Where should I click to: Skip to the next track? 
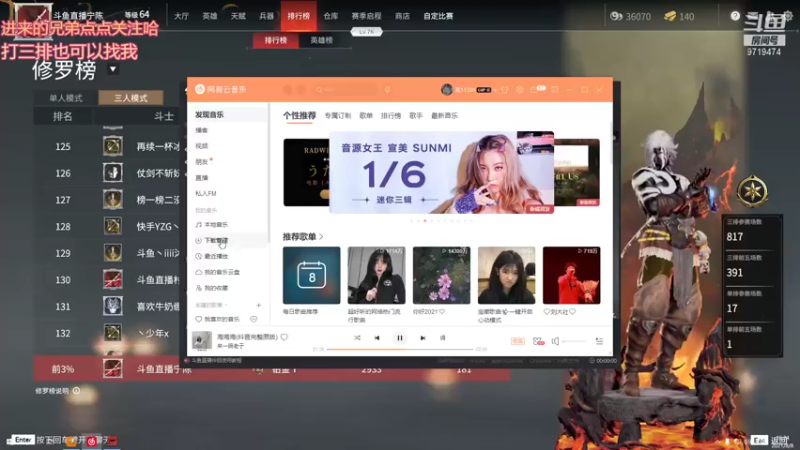[x=422, y=338]
